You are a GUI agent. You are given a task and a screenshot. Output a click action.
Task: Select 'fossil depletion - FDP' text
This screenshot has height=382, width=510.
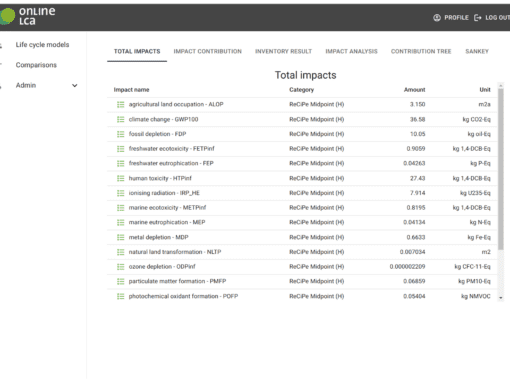[x=157, y=134]
